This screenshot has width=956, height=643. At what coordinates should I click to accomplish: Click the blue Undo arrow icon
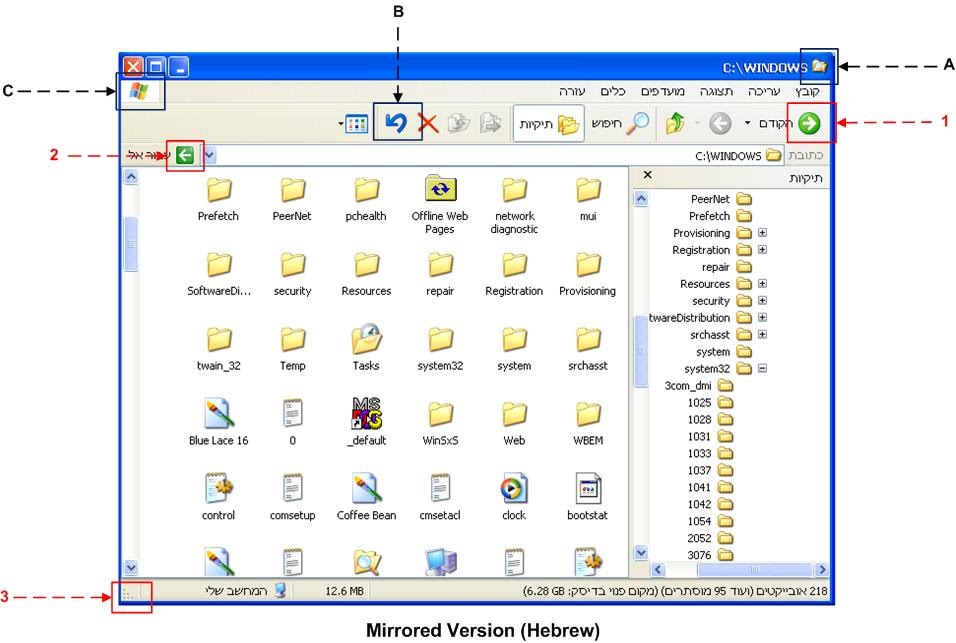click(x=397, y=123)
